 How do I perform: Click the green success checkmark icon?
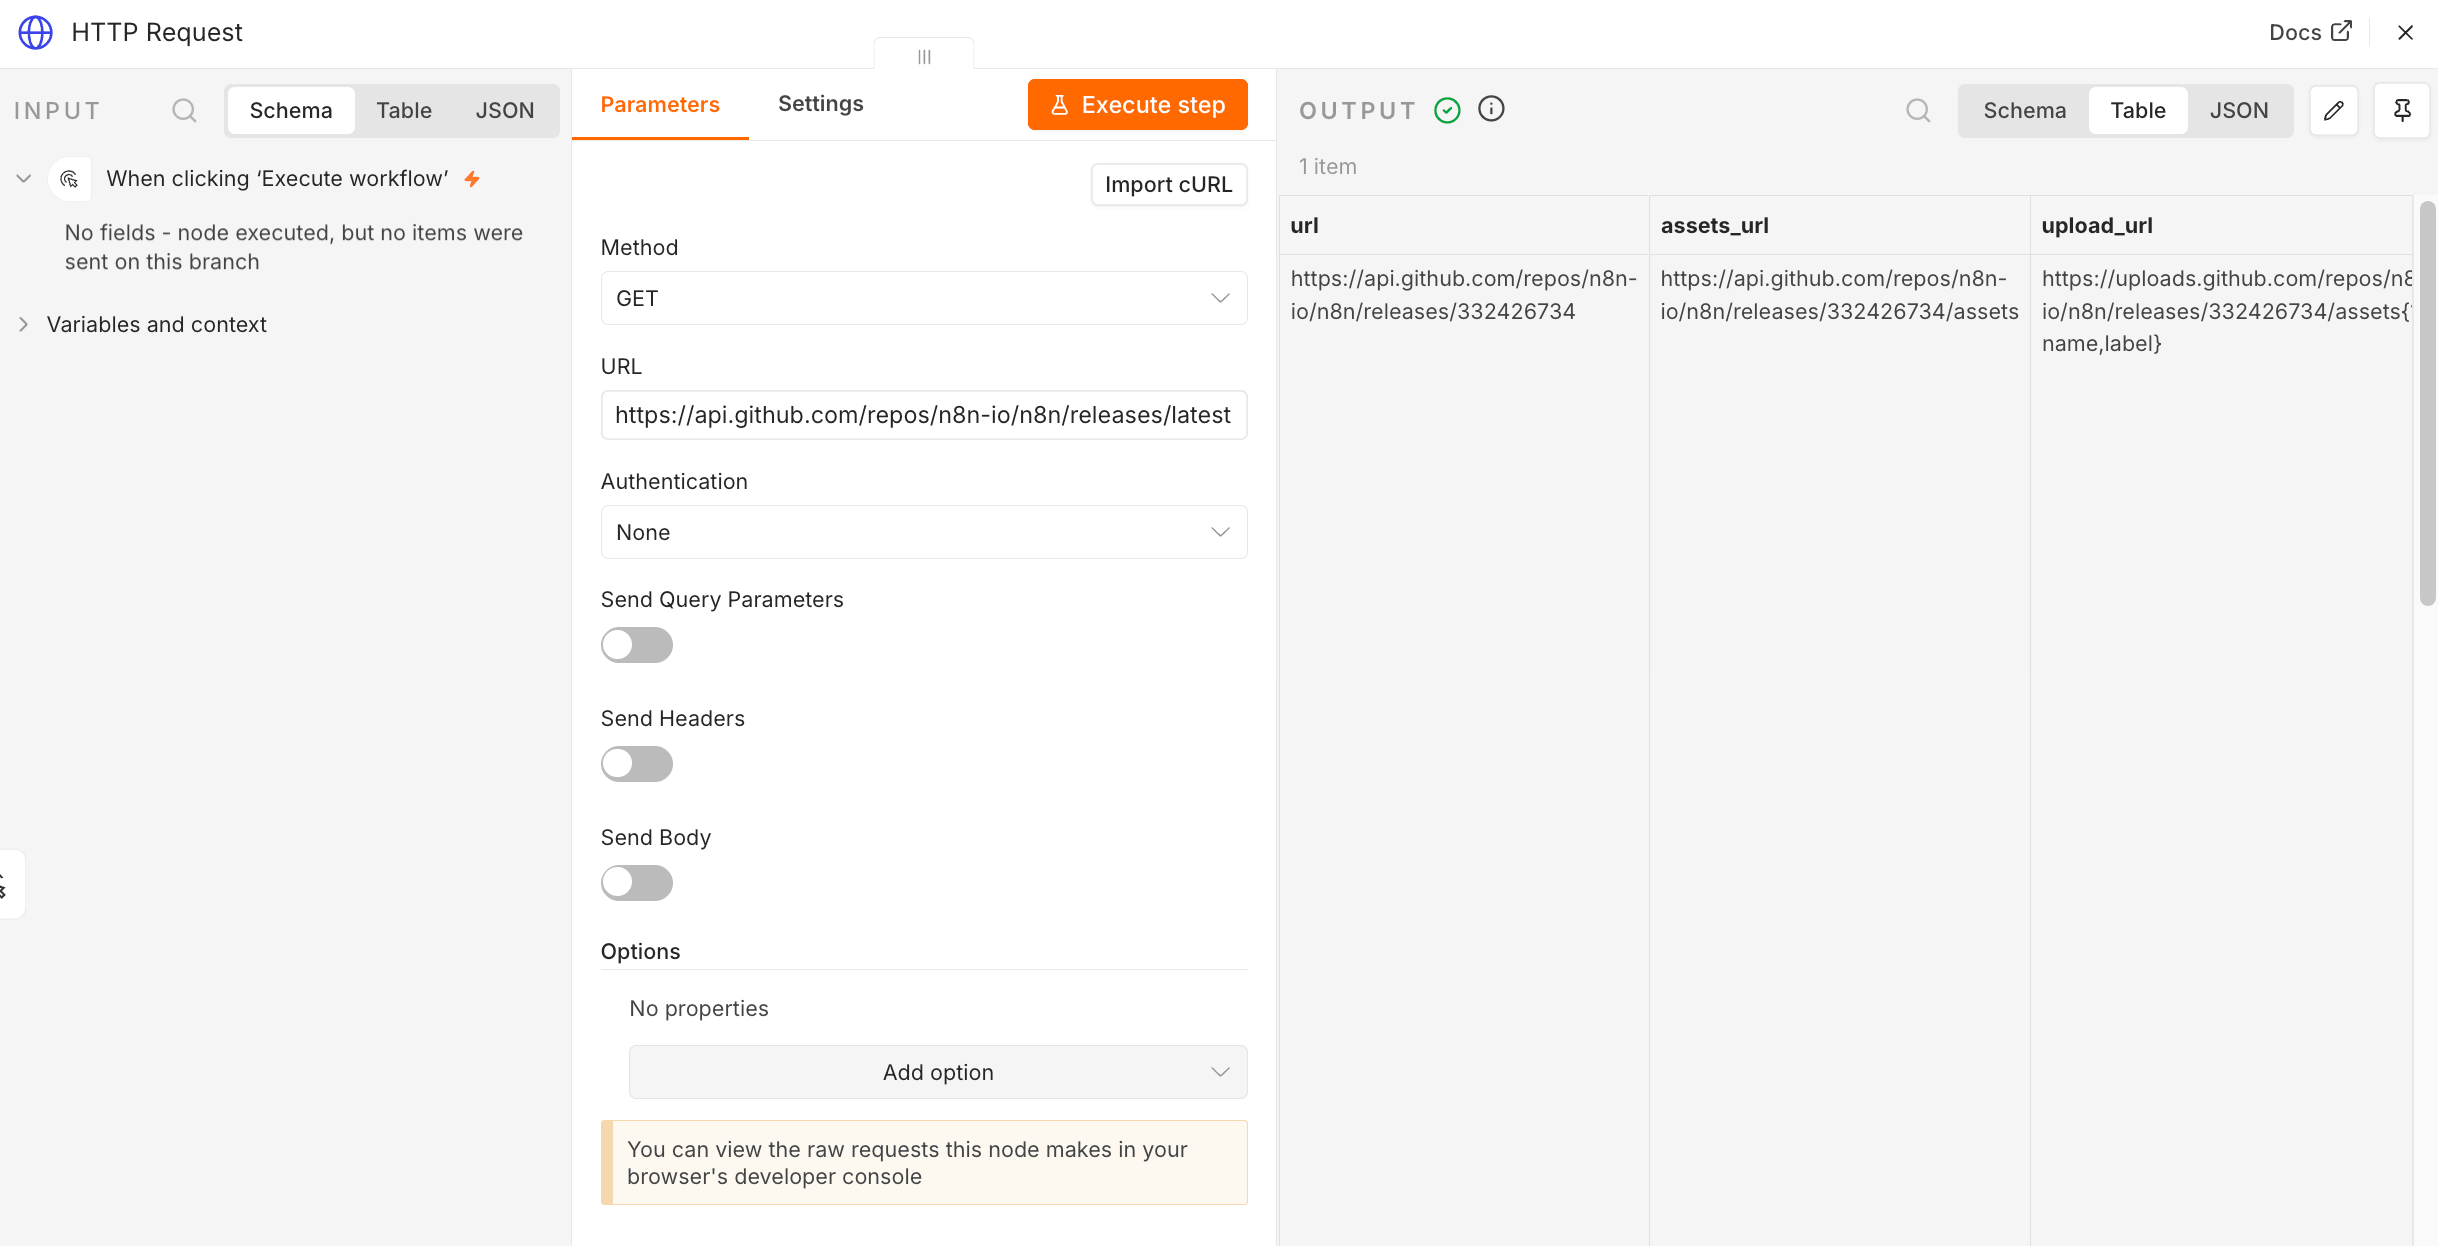tap(1447, 110)
